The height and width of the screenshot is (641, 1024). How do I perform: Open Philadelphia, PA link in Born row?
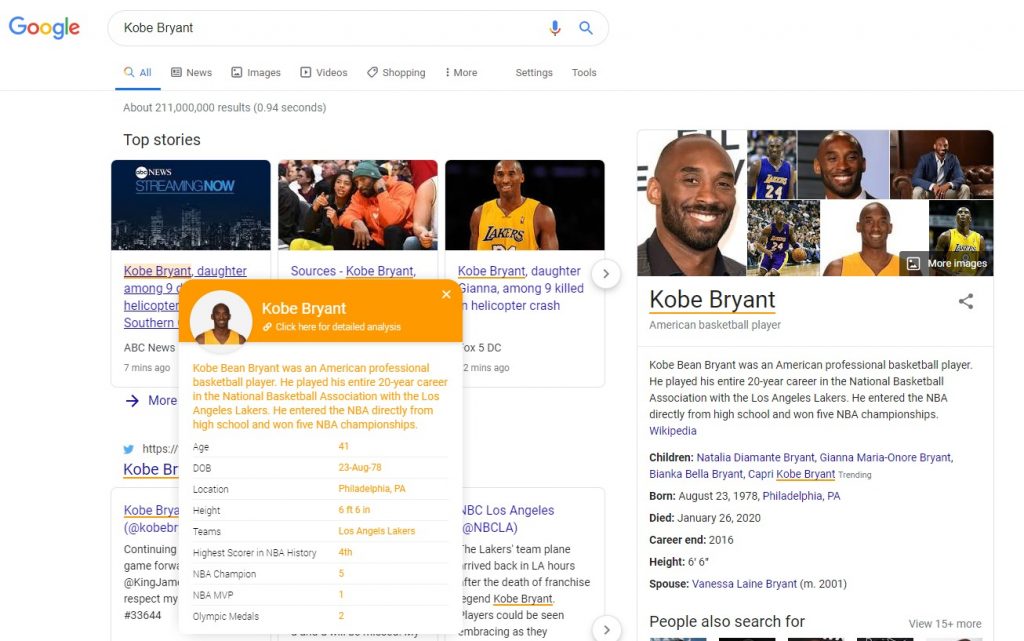point(801,496)
